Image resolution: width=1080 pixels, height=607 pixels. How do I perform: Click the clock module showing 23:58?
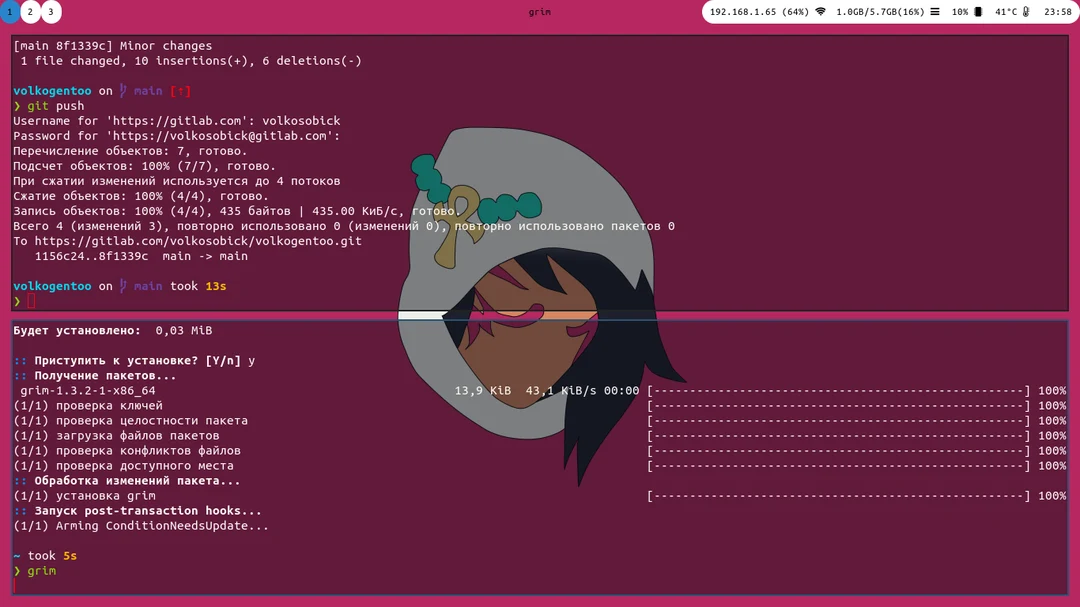(1056, 12)
